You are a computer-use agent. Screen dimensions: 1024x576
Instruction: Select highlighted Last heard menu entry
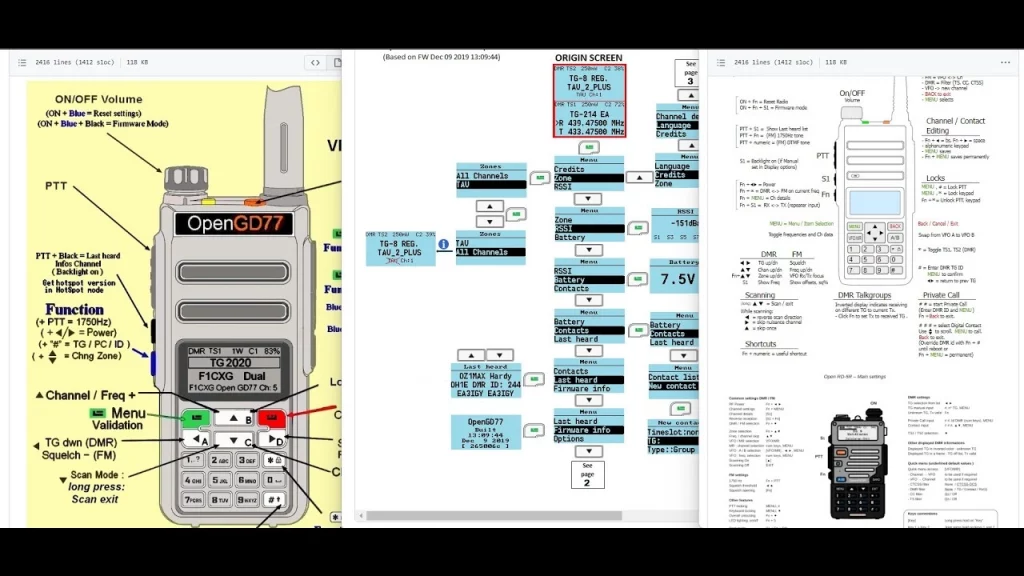pos(589,380)
